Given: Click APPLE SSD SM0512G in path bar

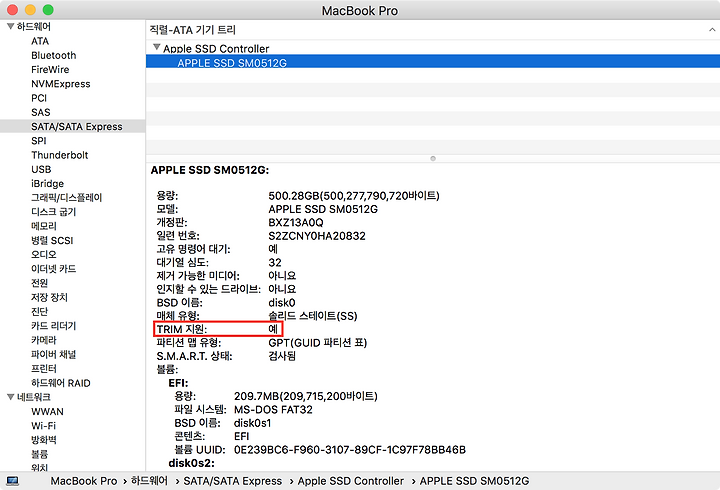Looking at the screenshot, I should pyautogui.click(x=474, y=481).
